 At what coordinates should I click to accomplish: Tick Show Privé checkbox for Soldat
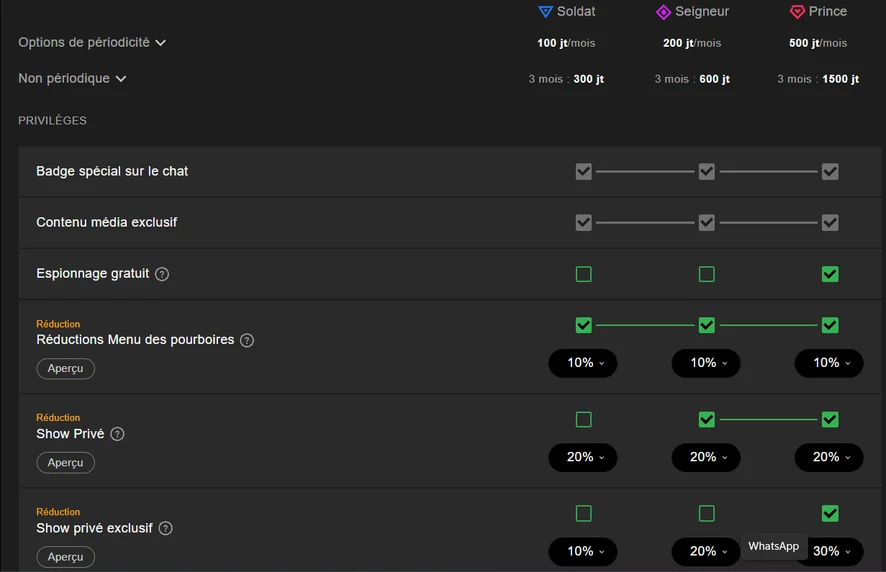coord(584,419)
